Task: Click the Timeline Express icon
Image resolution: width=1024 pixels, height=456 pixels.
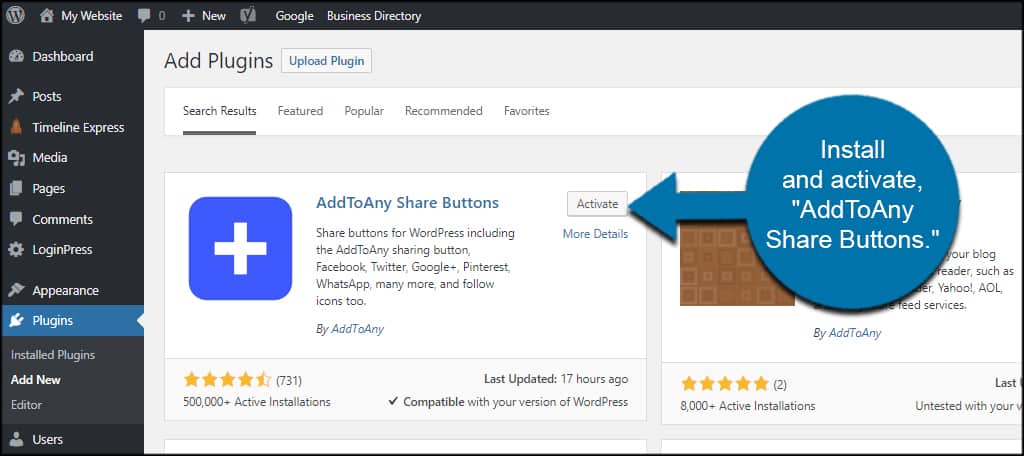Action: click(16, 127)
